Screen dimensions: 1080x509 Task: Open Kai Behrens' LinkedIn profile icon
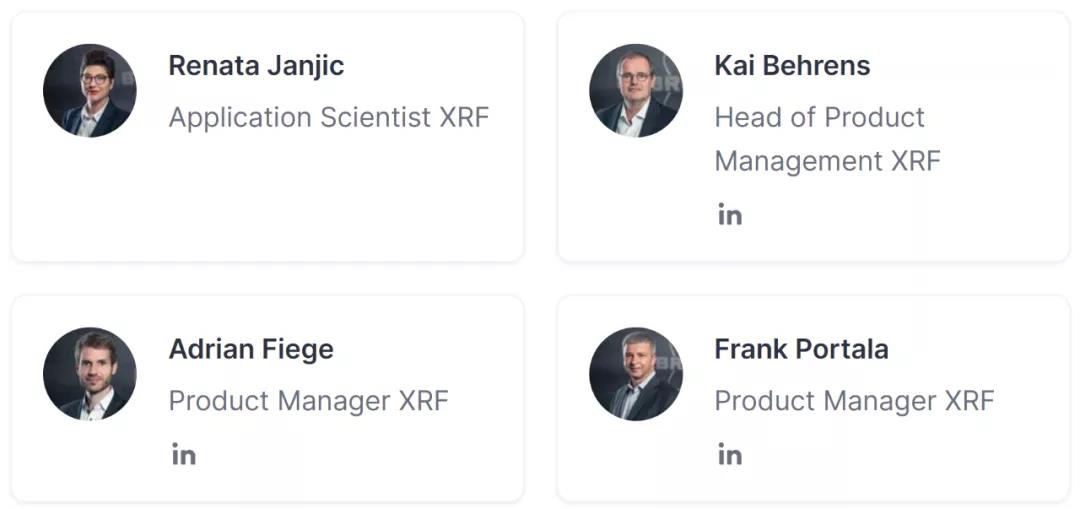tap(729, 215)
